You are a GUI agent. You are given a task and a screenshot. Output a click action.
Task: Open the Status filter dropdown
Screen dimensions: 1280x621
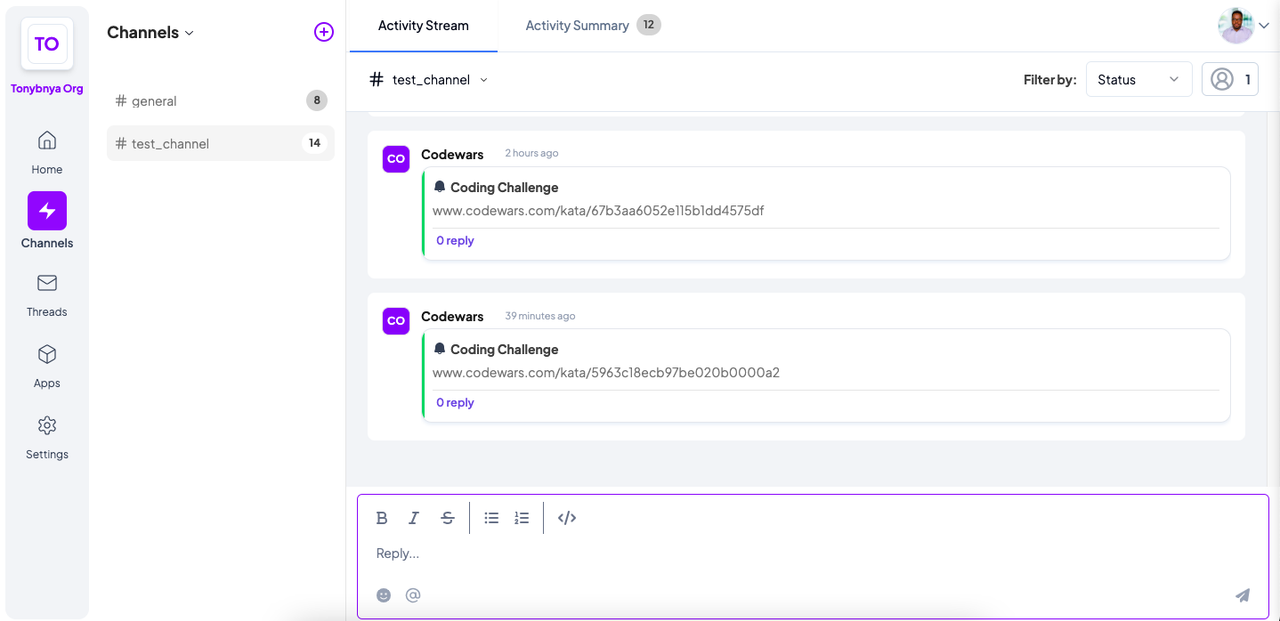coord(1139,80)
